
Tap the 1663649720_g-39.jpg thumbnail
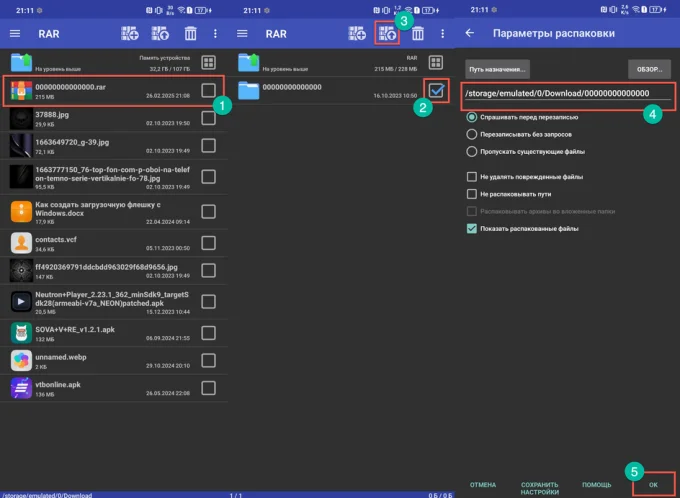coord(21,146)
